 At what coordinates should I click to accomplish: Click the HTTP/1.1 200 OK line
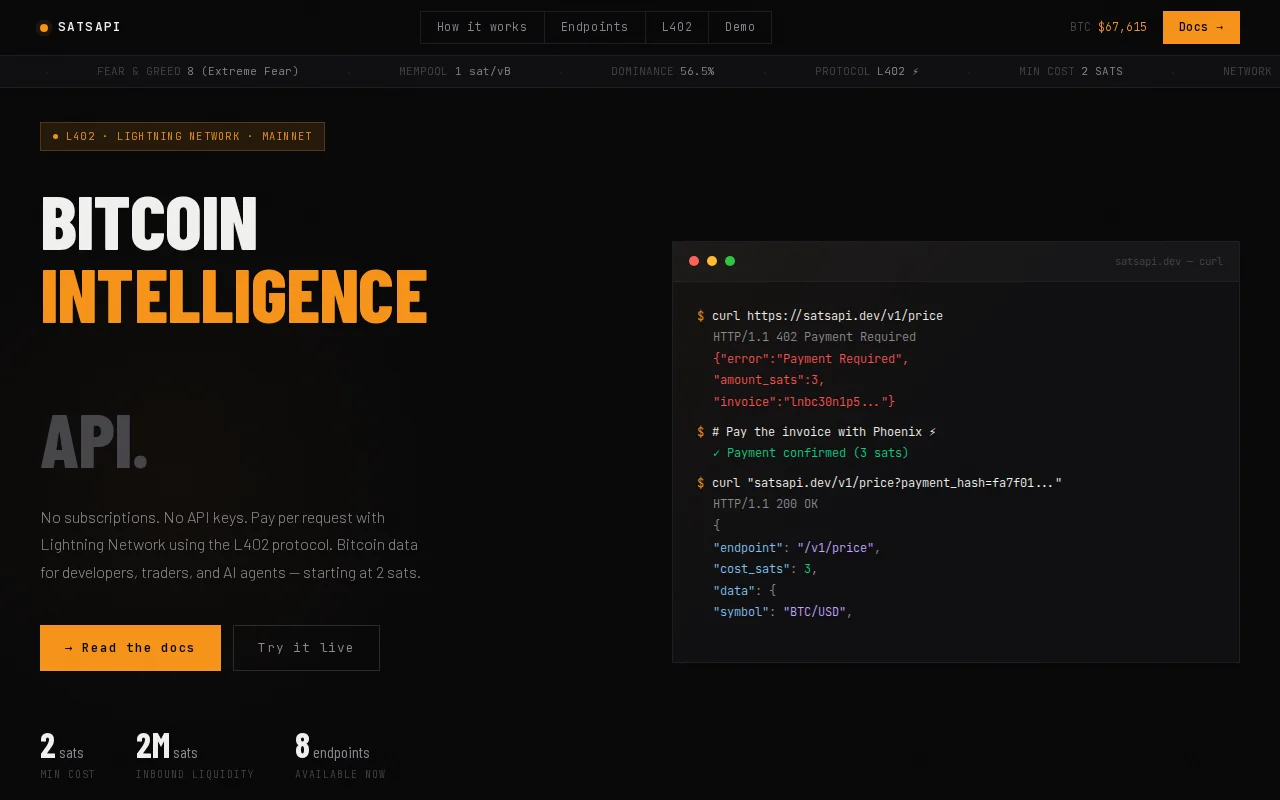[x=765, y=504]
